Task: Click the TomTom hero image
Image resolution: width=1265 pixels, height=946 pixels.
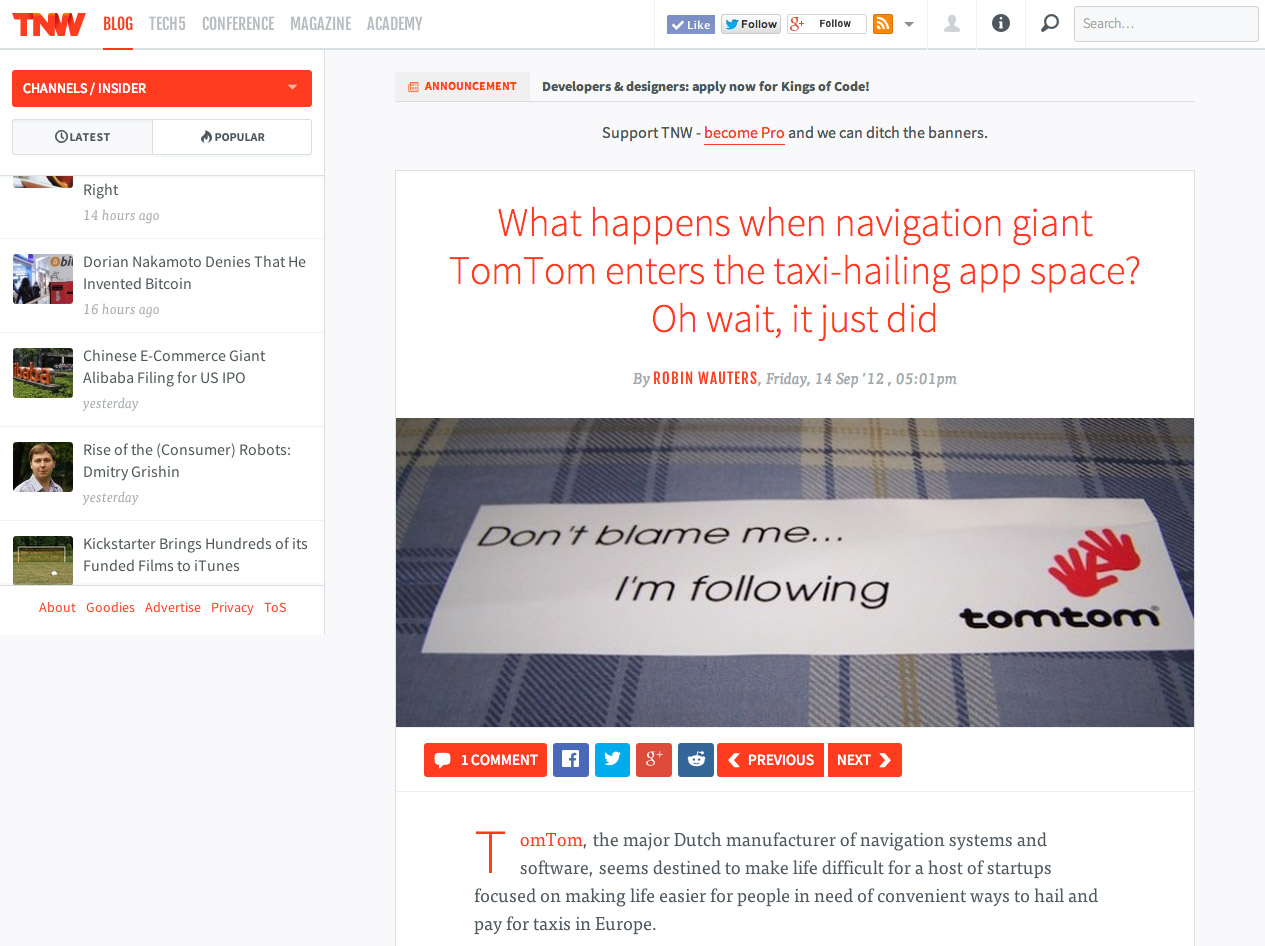Action: [x=795, y=572]
